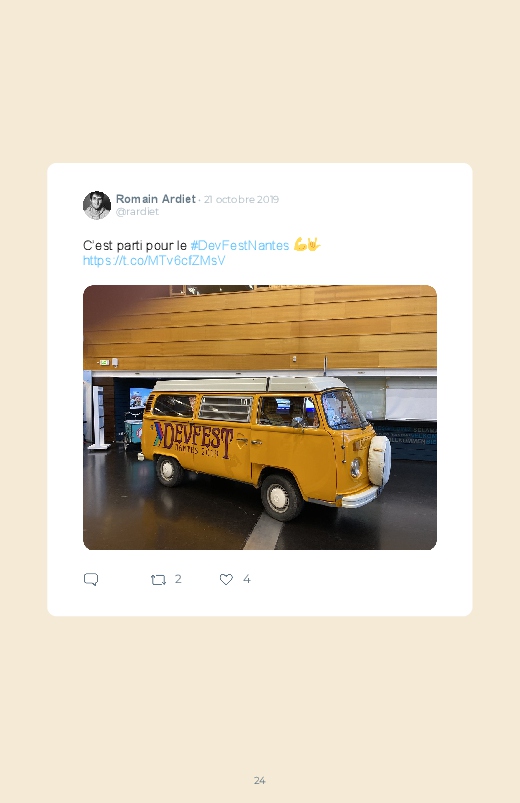Click the green exit sign in photo

pyautogui.click(x=104, y=363)
